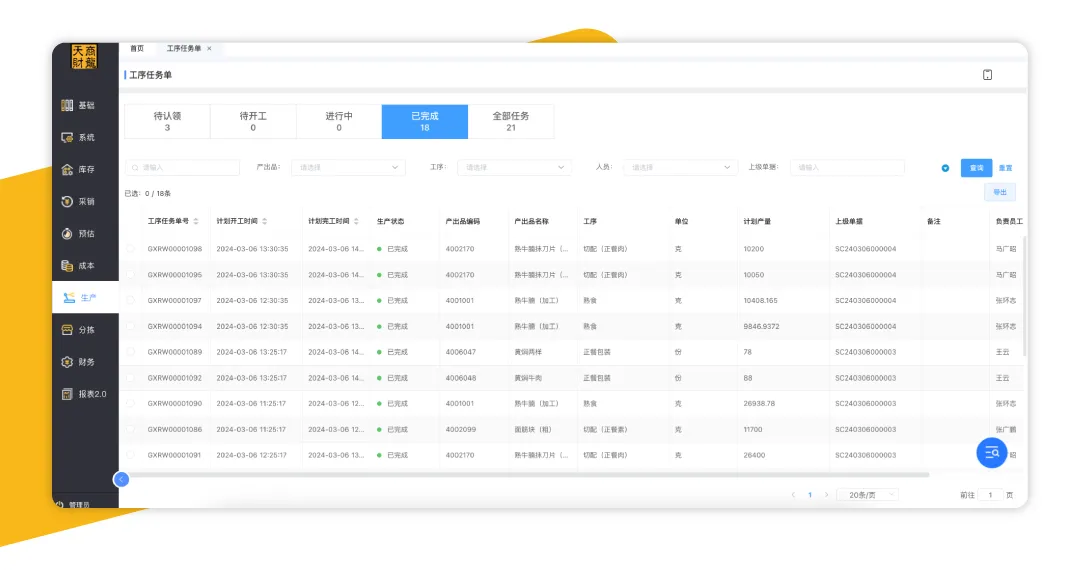
Task: Click the 天商财龙 logo
Action: pos(85,56)
